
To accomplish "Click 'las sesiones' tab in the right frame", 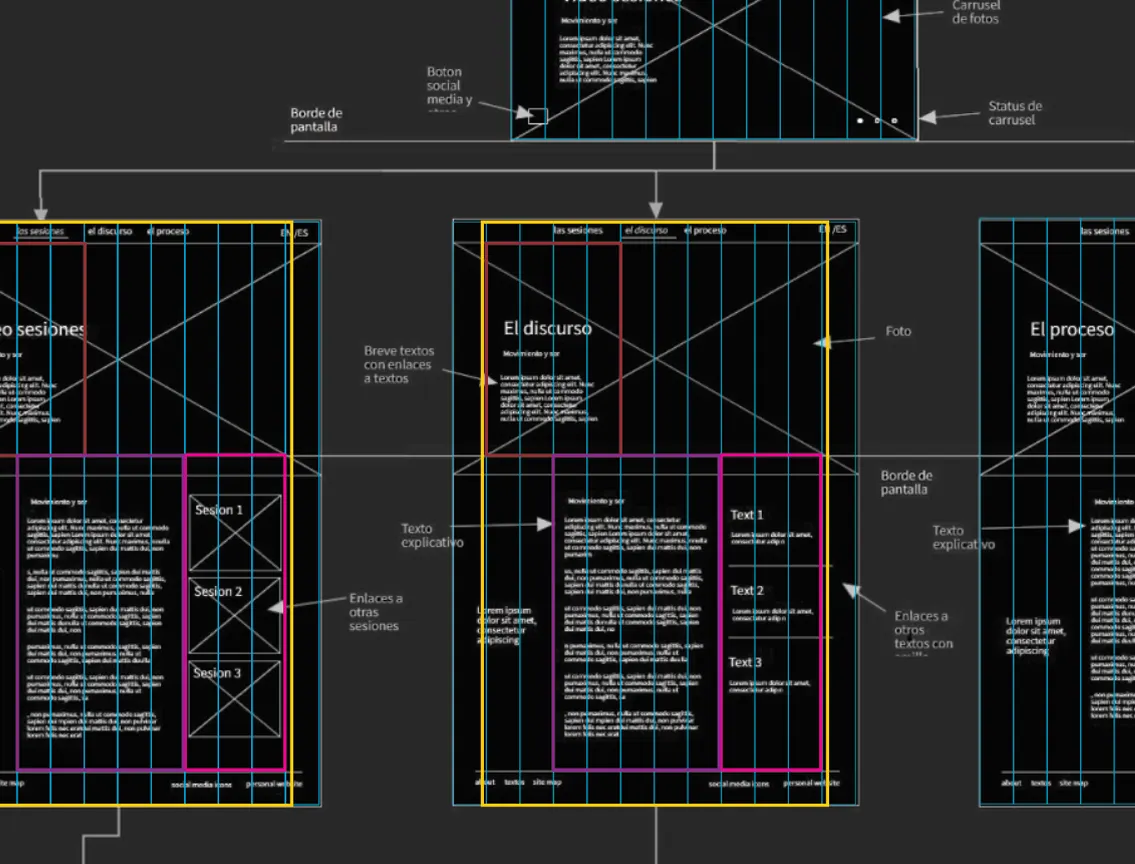I will [1104, 231].
